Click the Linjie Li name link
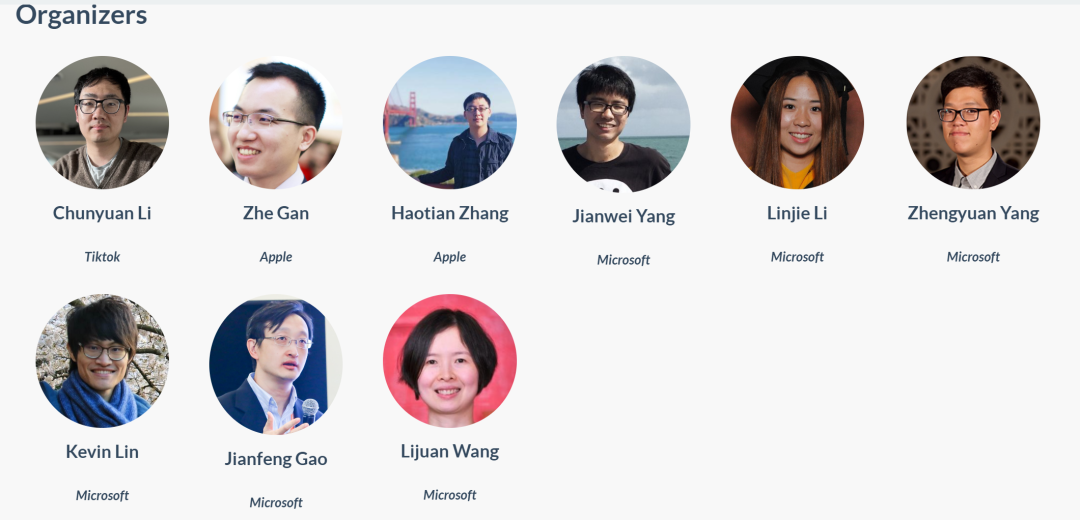The image size is (1080, 520). pos(797,214)
